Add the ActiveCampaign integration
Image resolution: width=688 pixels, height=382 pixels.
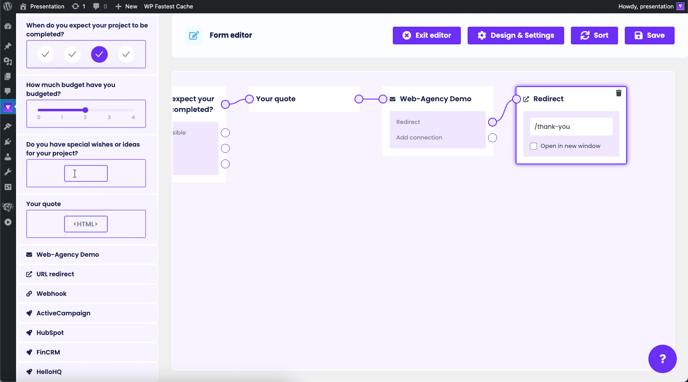tap(87, 313)
